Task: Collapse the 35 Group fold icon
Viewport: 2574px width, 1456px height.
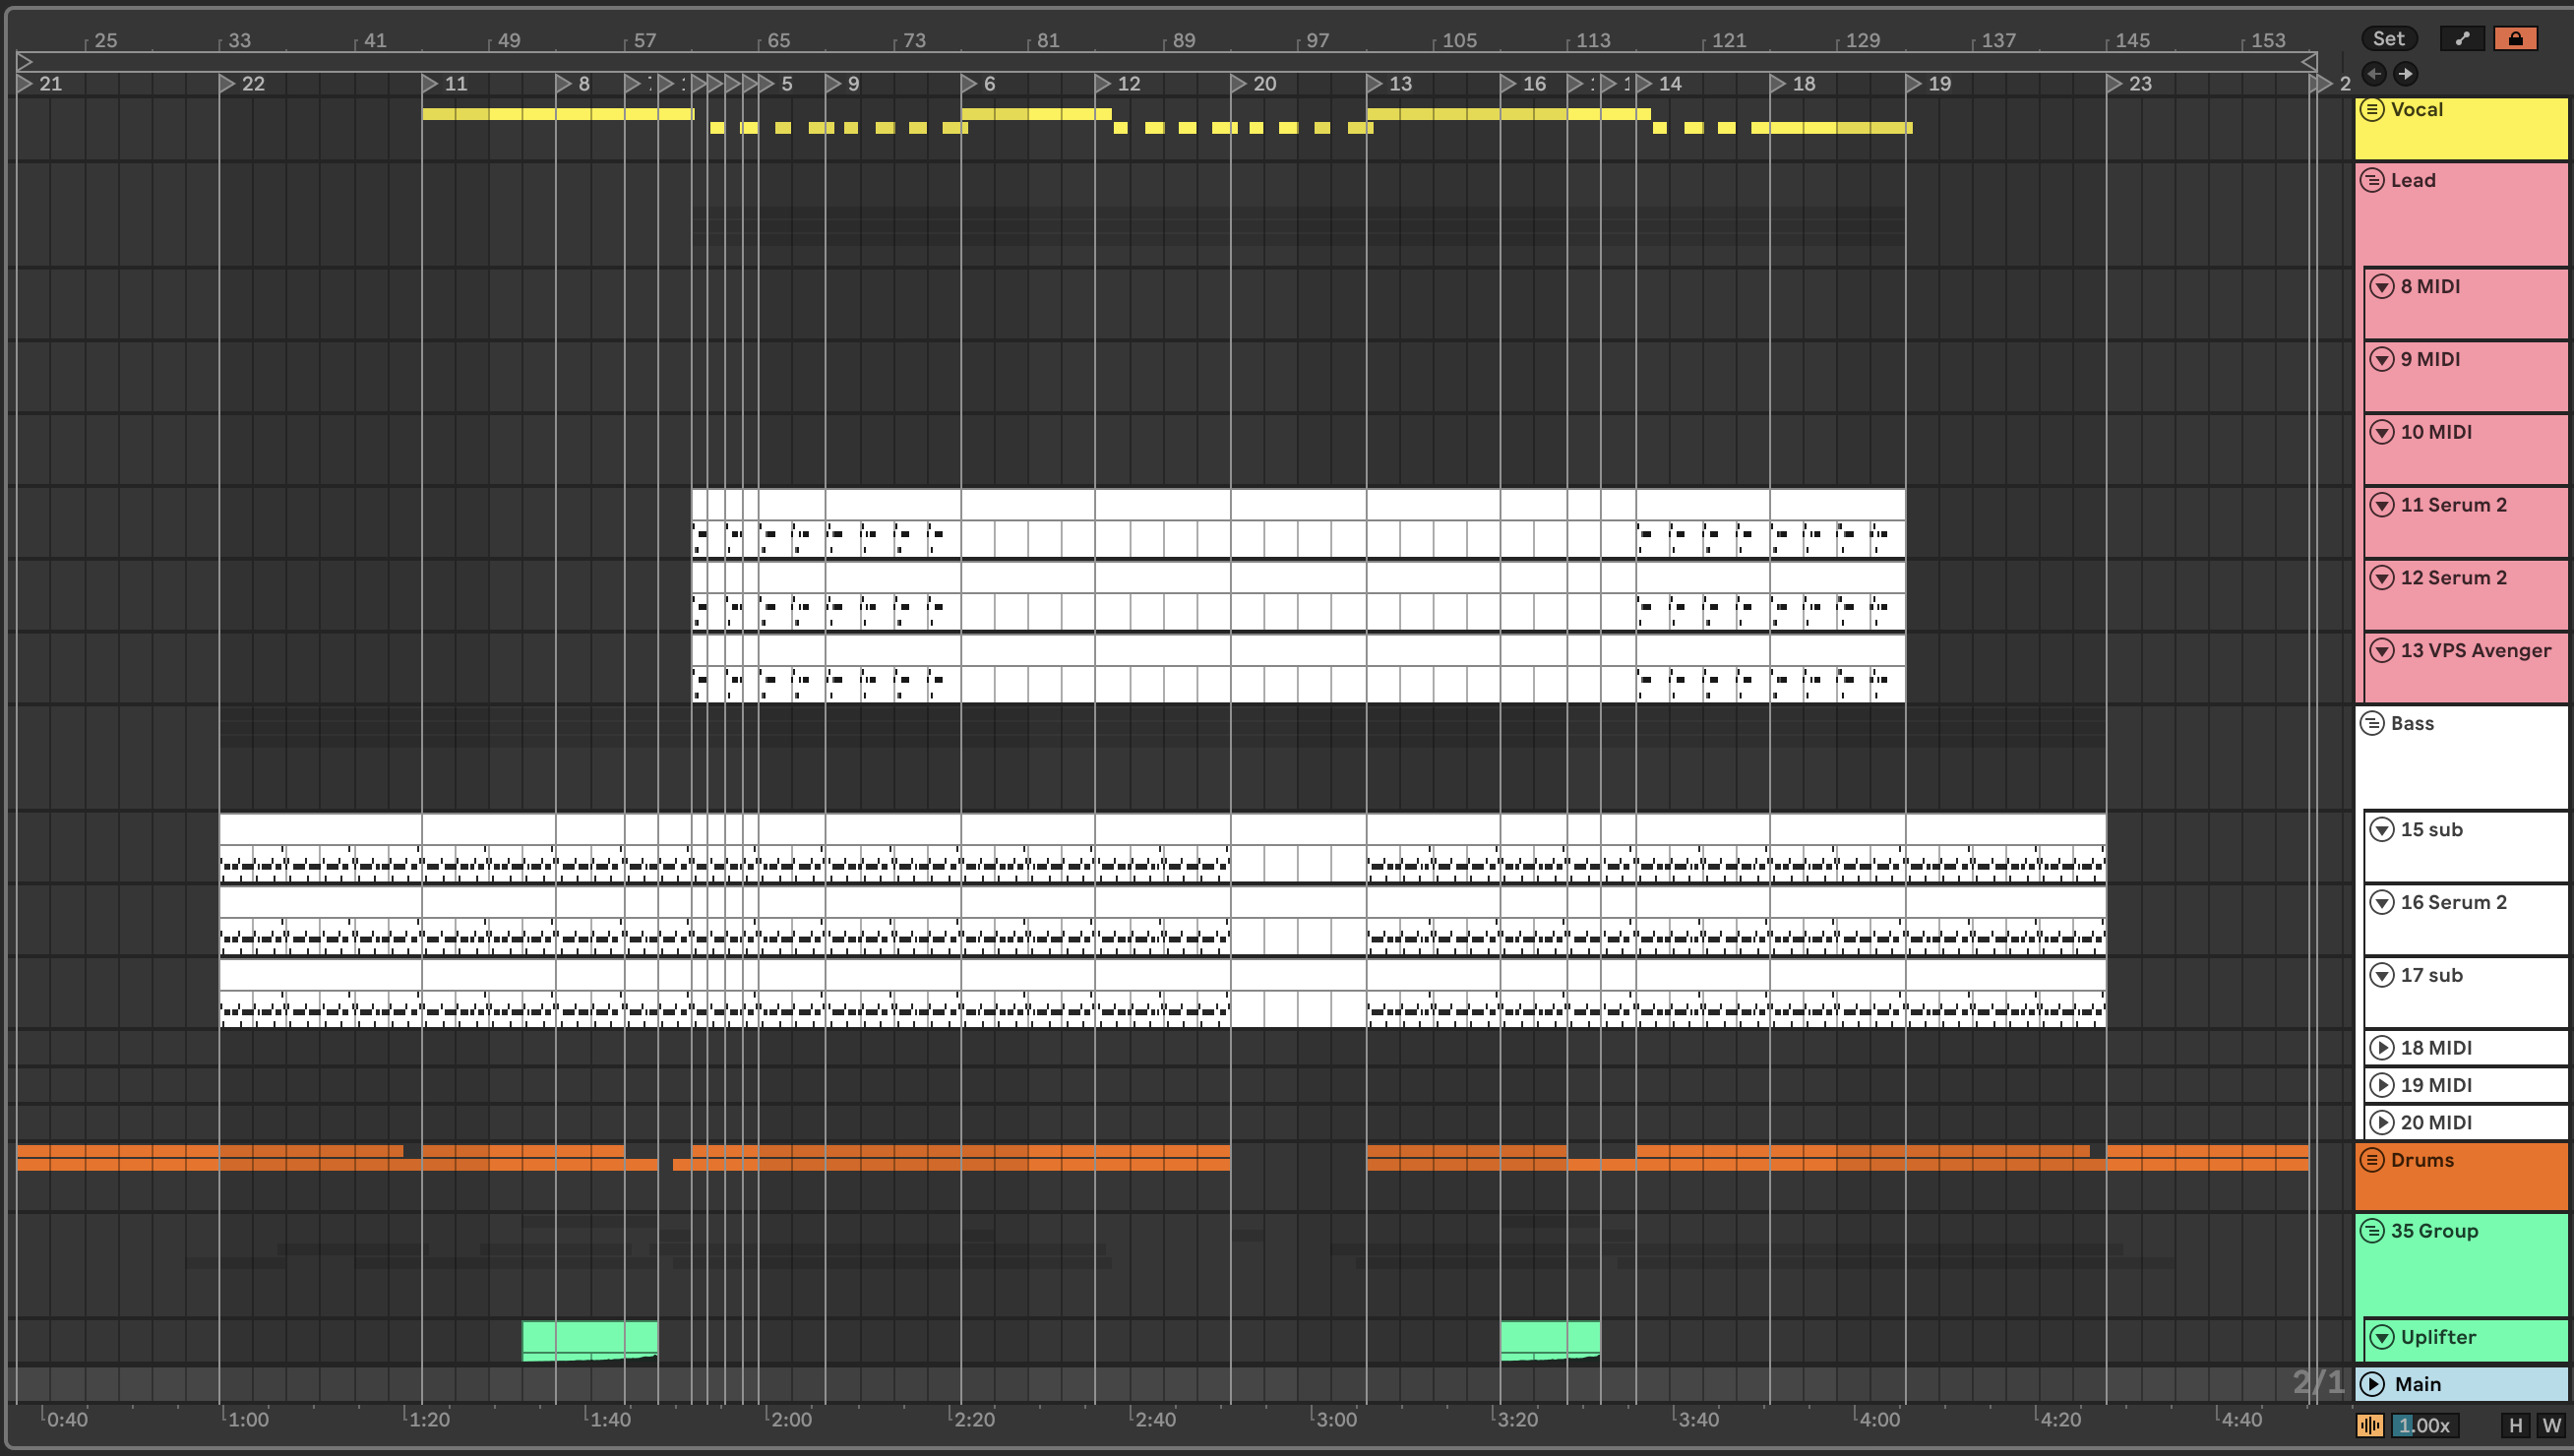Action: point(2372,1231)
